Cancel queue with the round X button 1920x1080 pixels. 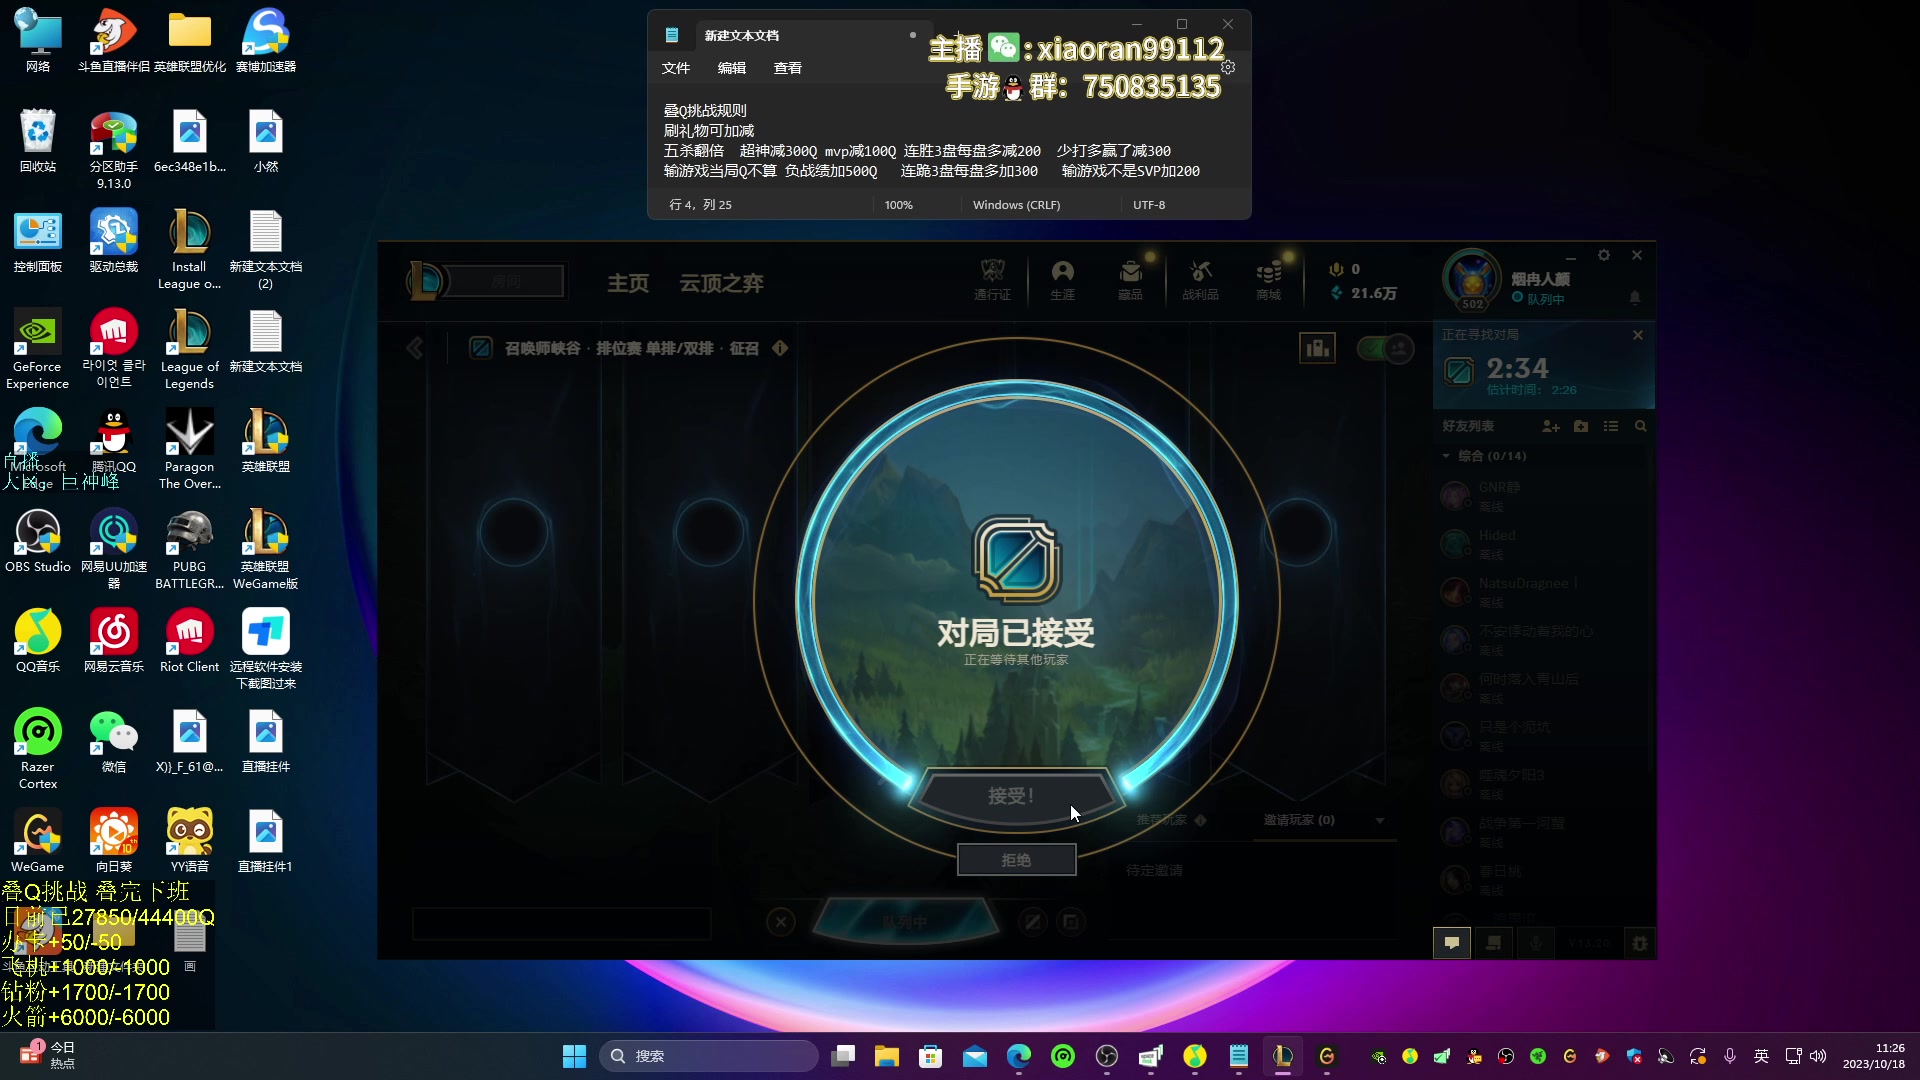coord(781,922)
